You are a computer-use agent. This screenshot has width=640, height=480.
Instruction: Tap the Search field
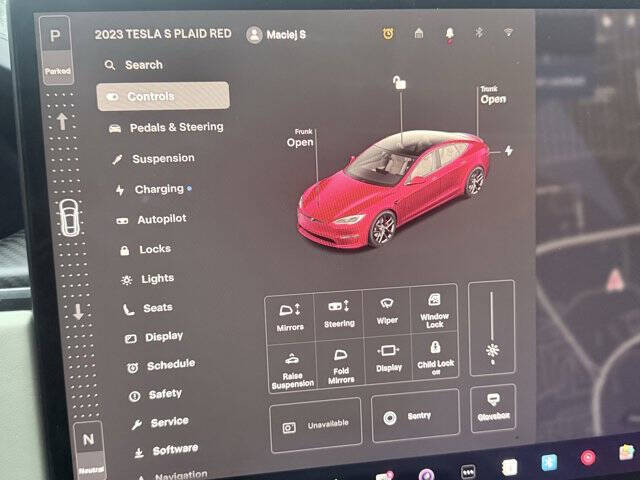point(134,65)
